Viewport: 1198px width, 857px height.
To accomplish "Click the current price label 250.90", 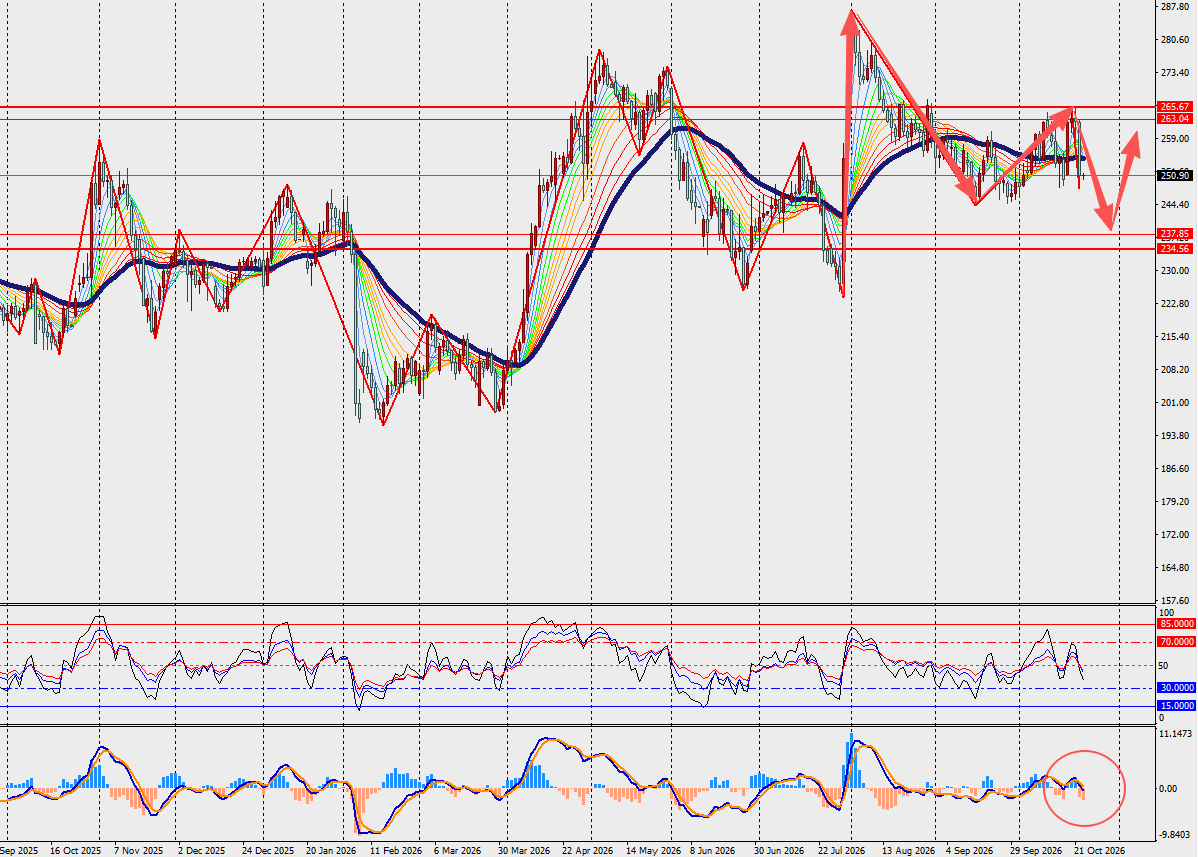I will pos(1174,176).
